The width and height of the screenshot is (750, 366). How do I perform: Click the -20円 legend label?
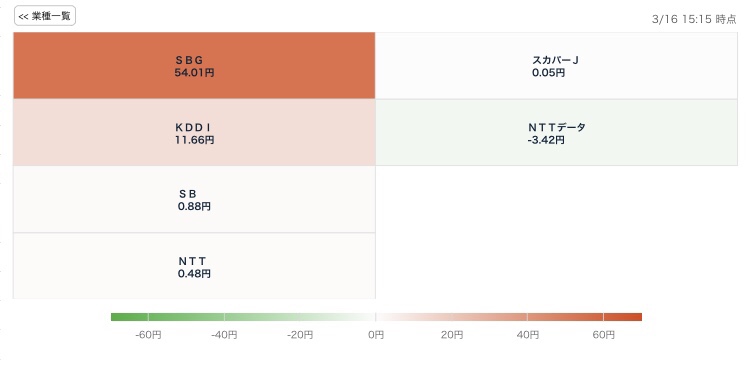coord(300,335)
